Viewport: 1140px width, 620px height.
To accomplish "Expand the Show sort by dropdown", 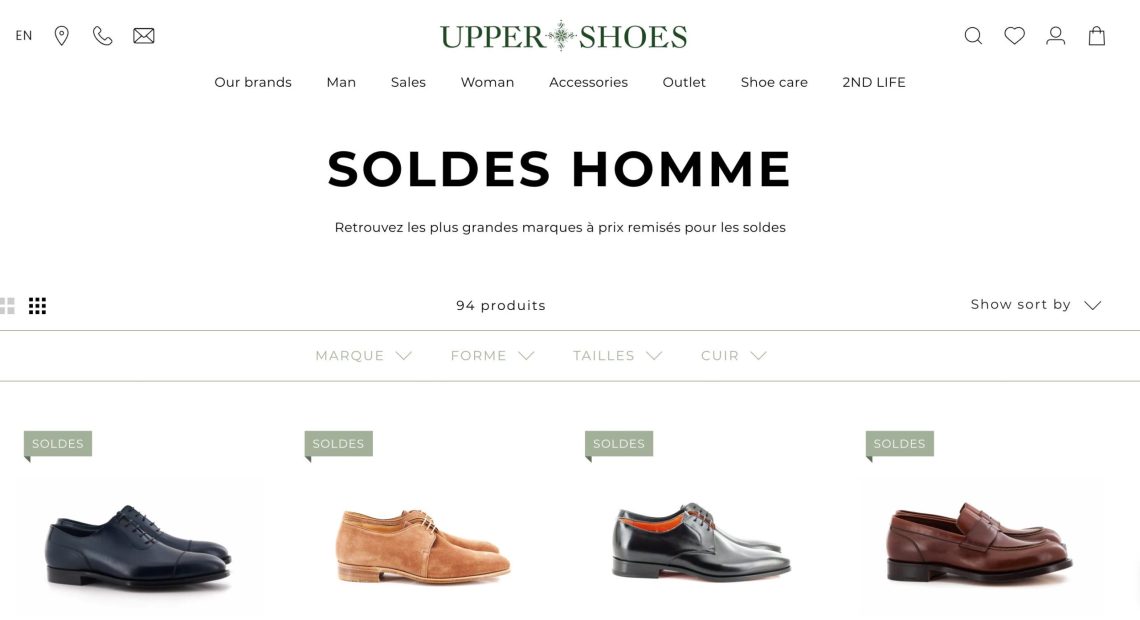I will [x=1035, y=305].
